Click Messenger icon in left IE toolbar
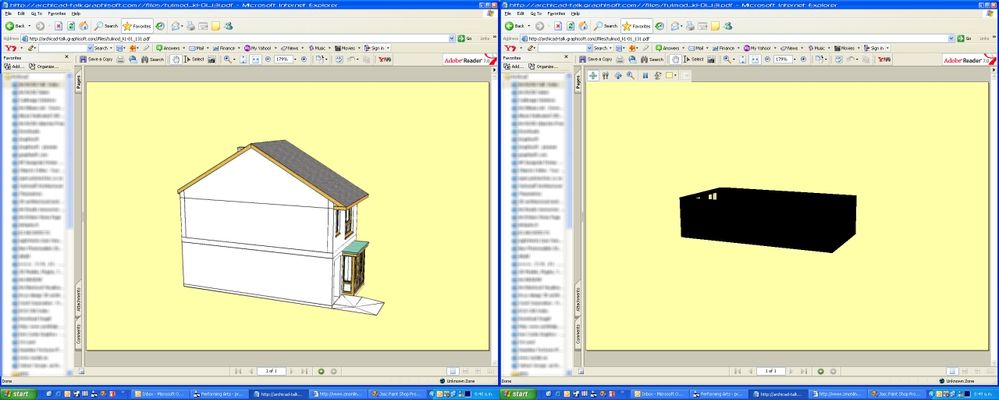This screenshot has height=400, width=999. (229, 26)
